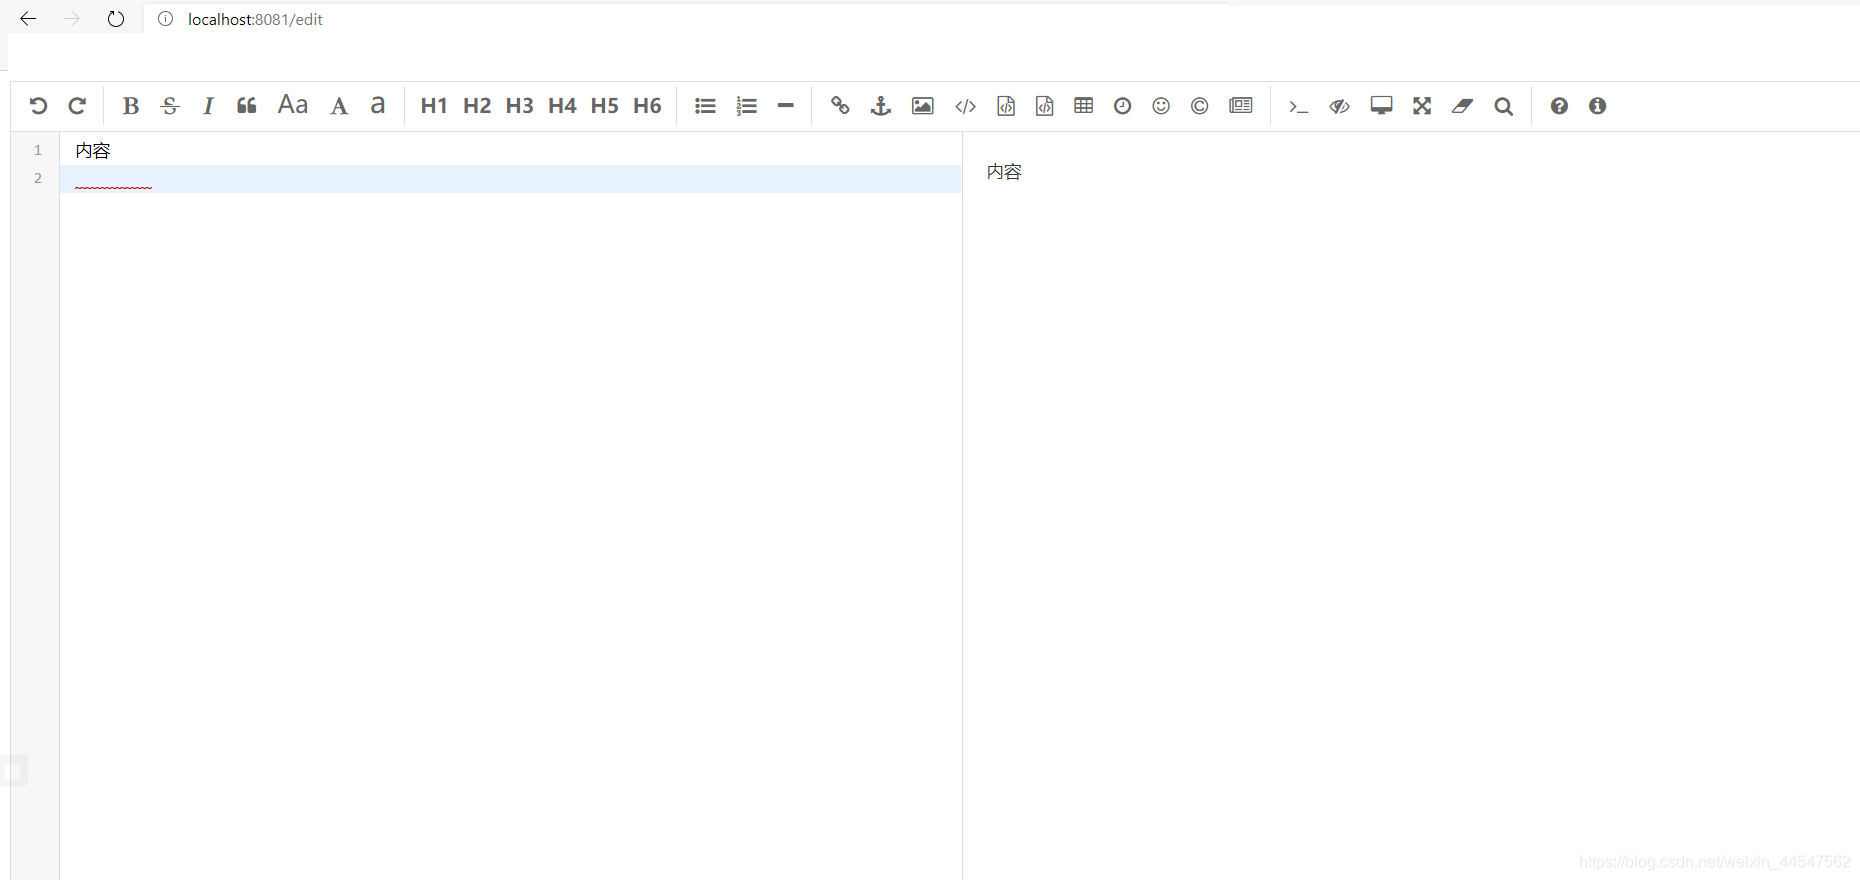Insert code block with language icon
1860x880 pixels.
(1044, 106)
